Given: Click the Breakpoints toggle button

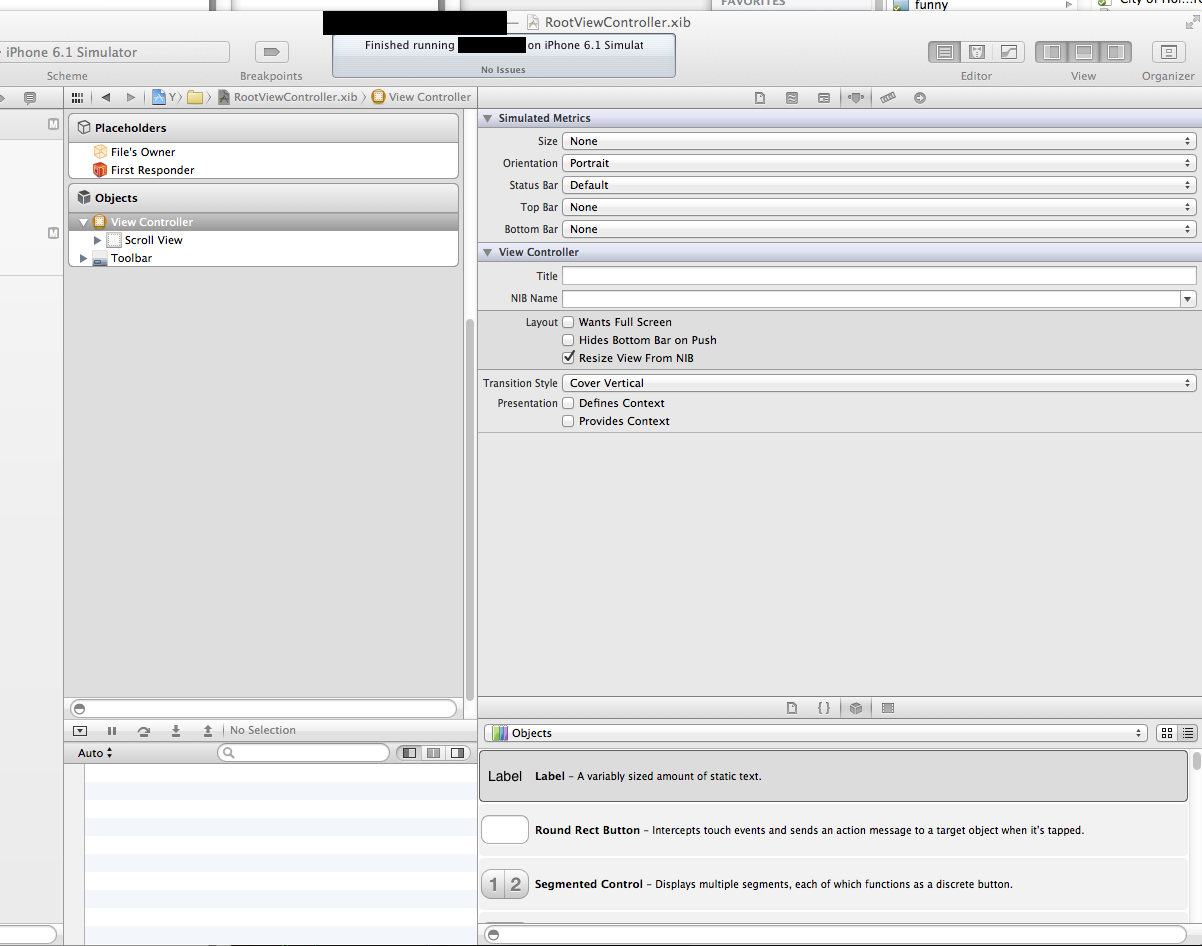Looking at the screenshot, I should tap(271, 52).
